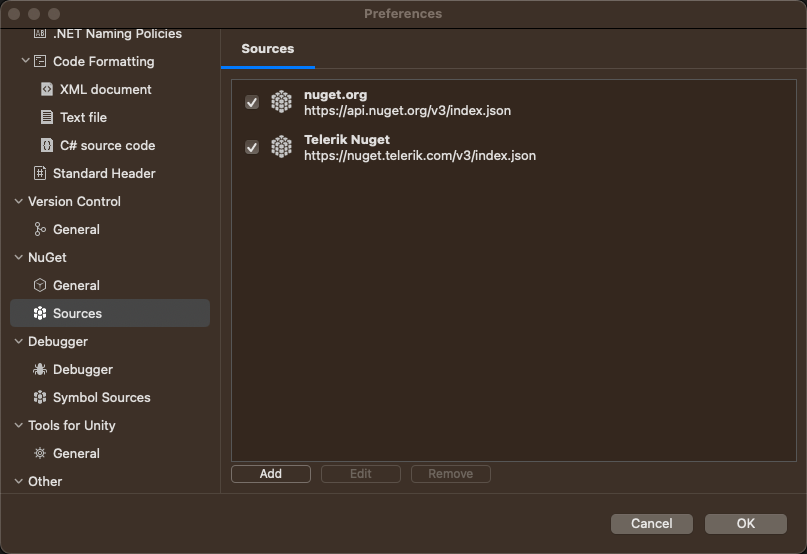Screen dimensions: 807x554
Task: Collapse the NuGet section
Action: [x=18, y=257]
